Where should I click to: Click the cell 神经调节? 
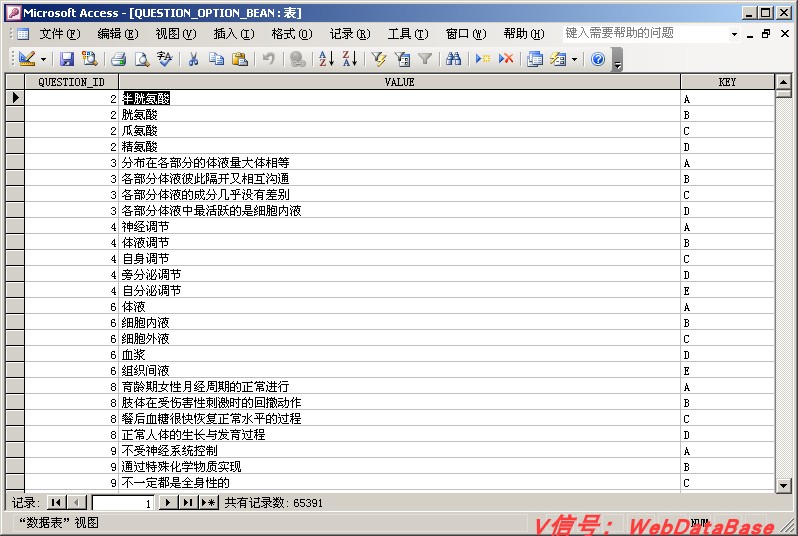pyautogui.click(x=400, y=227)
